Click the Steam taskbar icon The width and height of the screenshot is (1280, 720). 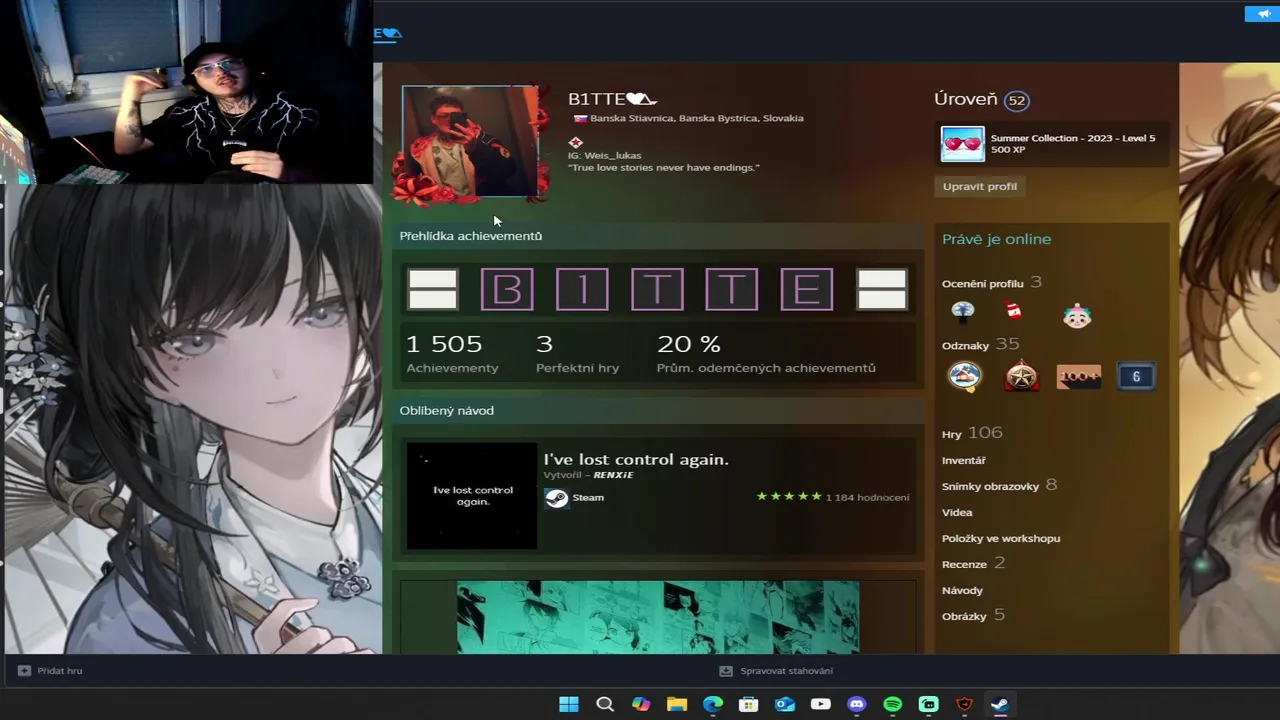(x=1000, y=704)
